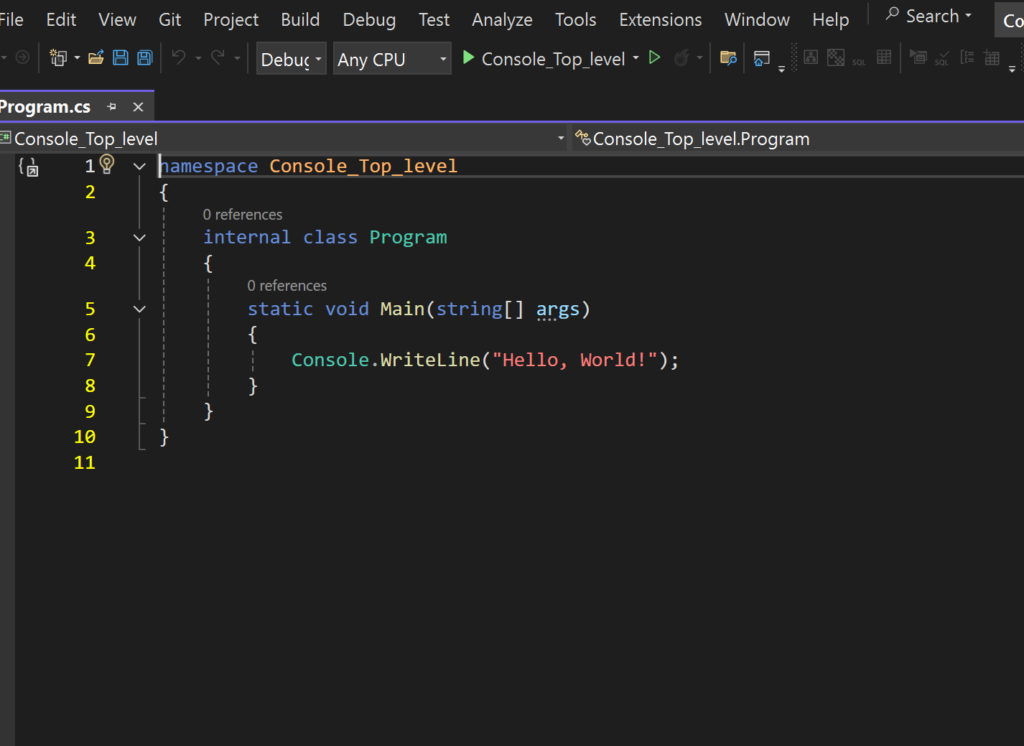Click the Find in Files folder icon
The image size is (1024, 746).
728,59
